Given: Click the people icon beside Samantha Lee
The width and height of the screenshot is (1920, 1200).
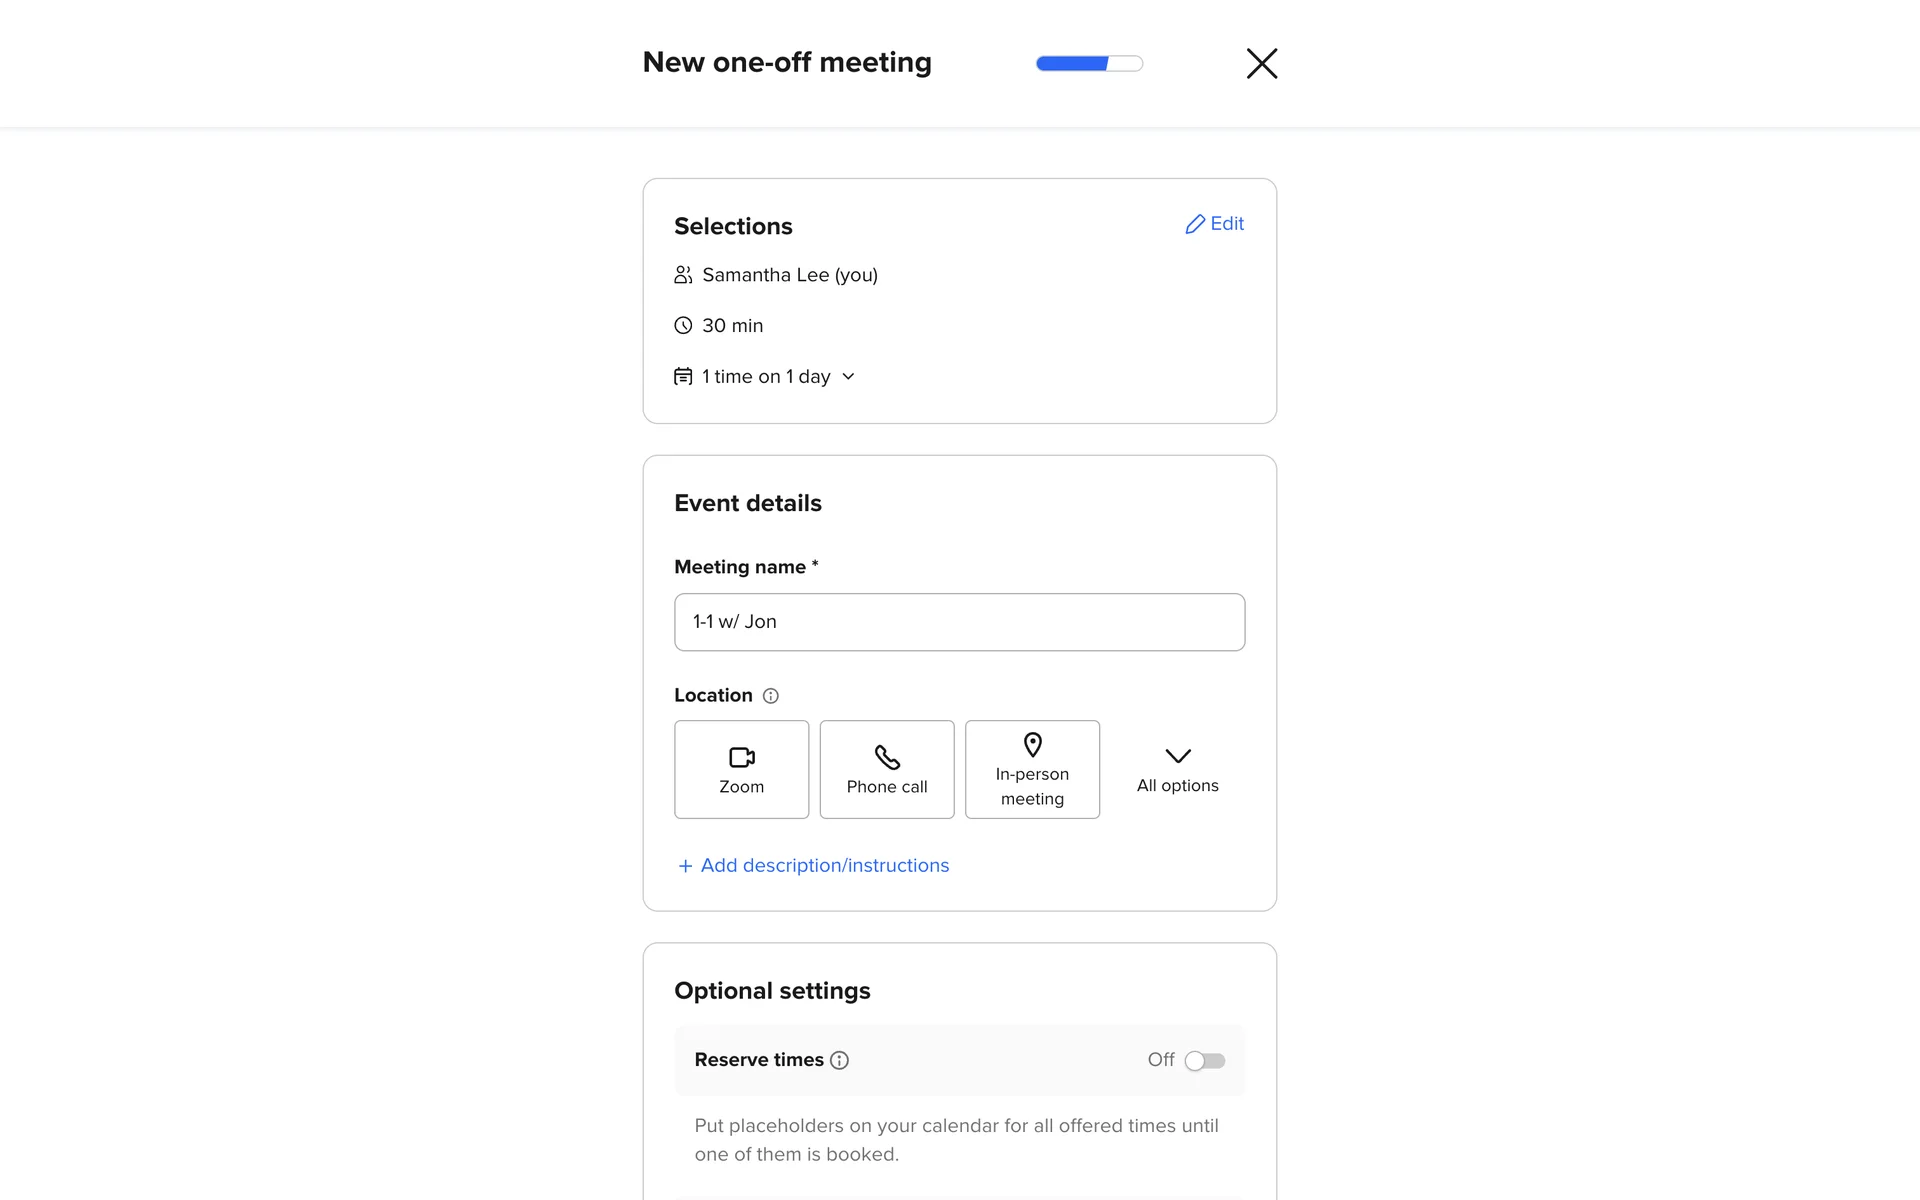Looking at the screenshot, I should (x=683, y=275).
